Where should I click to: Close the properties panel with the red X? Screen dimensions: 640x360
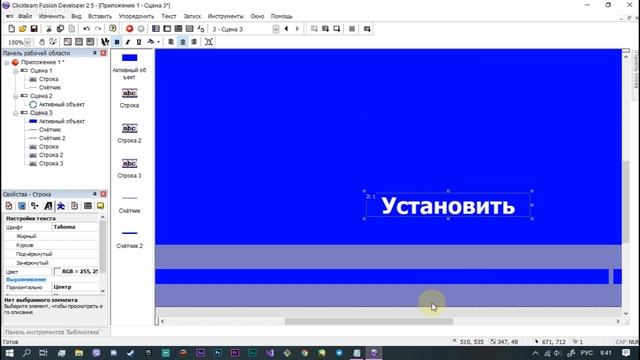point(103,194)
